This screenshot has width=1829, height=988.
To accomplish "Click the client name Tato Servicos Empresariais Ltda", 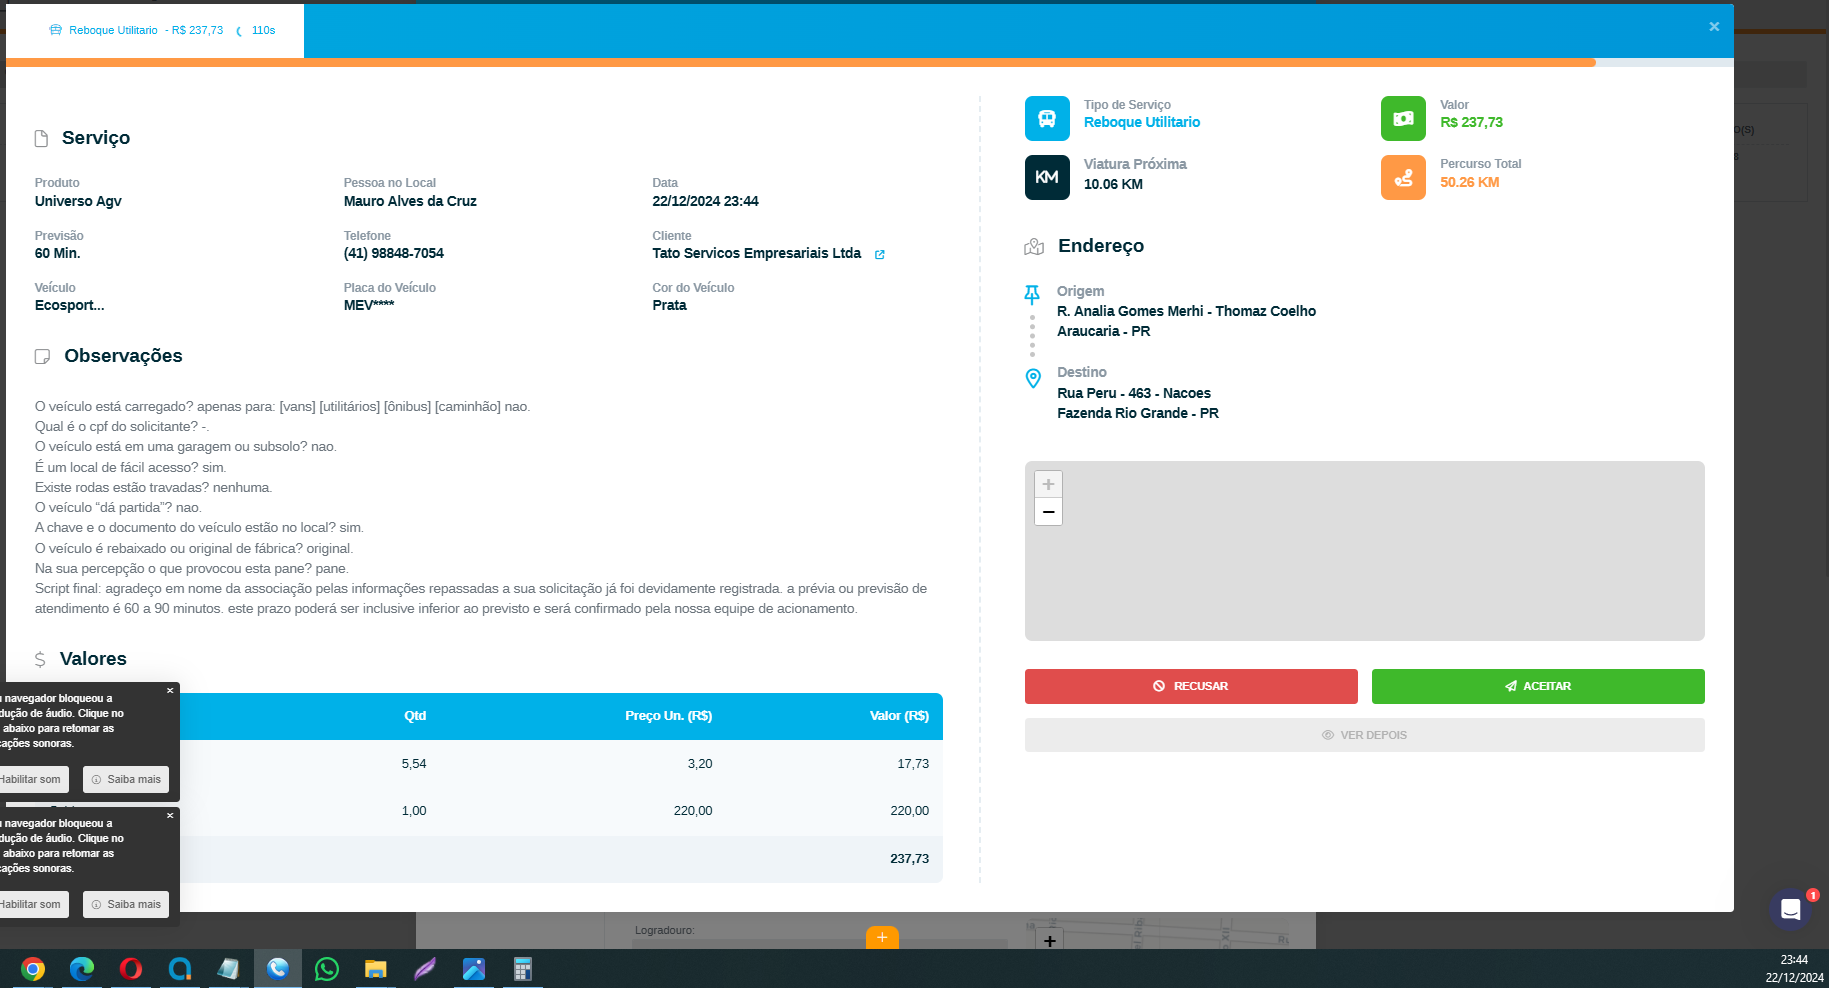I will tap(757, 254).
